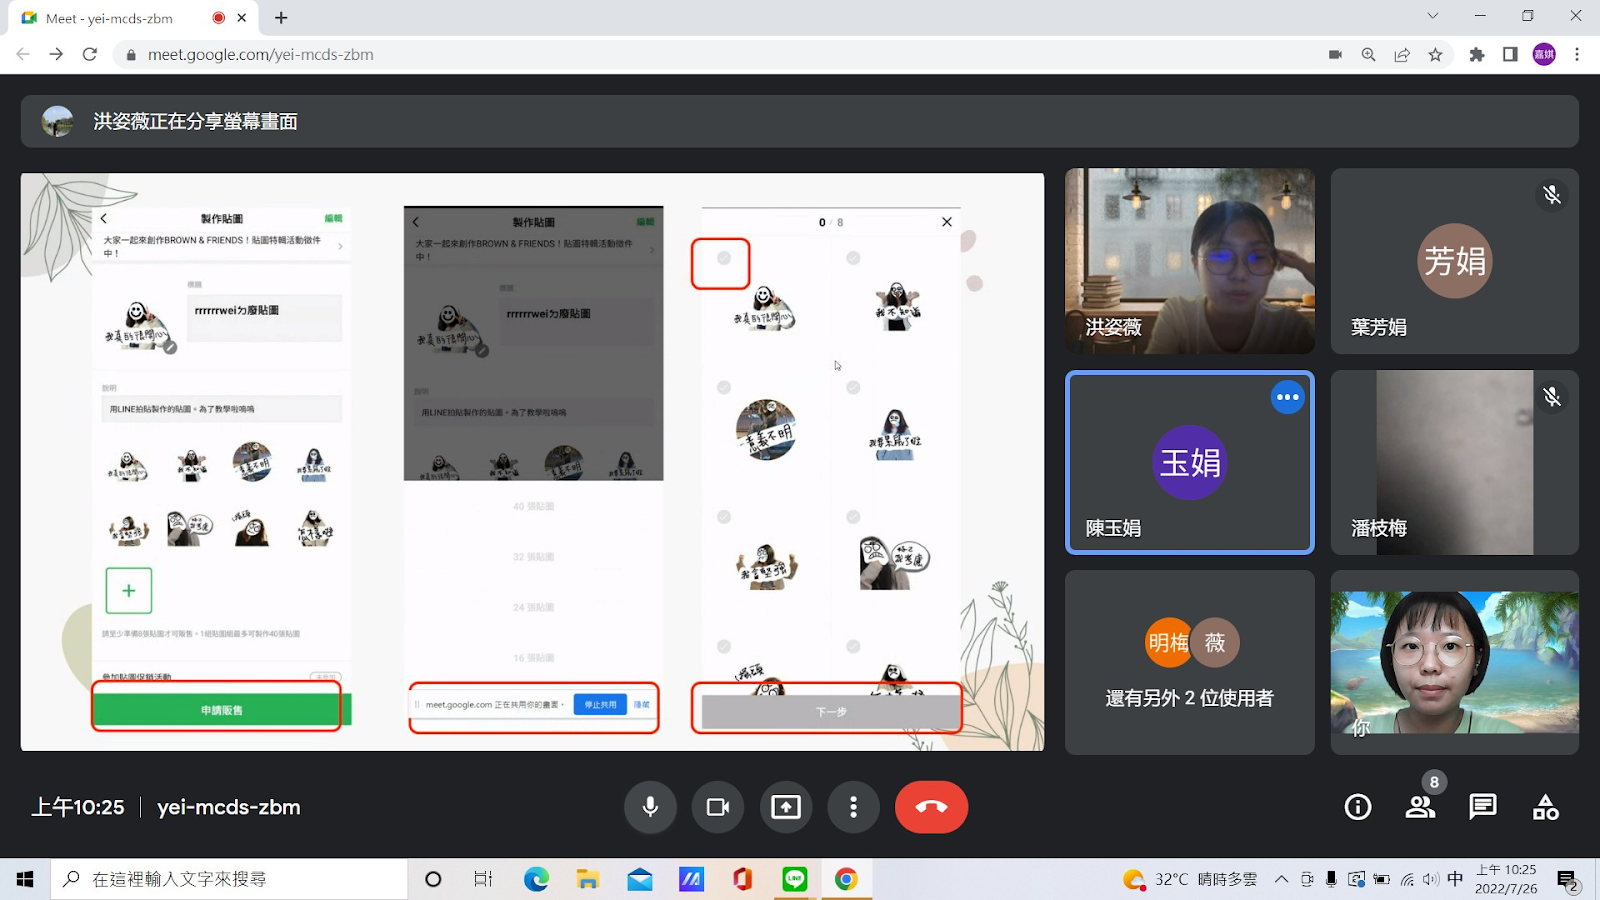Open LINE app from taskbar
This screenshot has width=1600, height=900.
tap(795, 879)
